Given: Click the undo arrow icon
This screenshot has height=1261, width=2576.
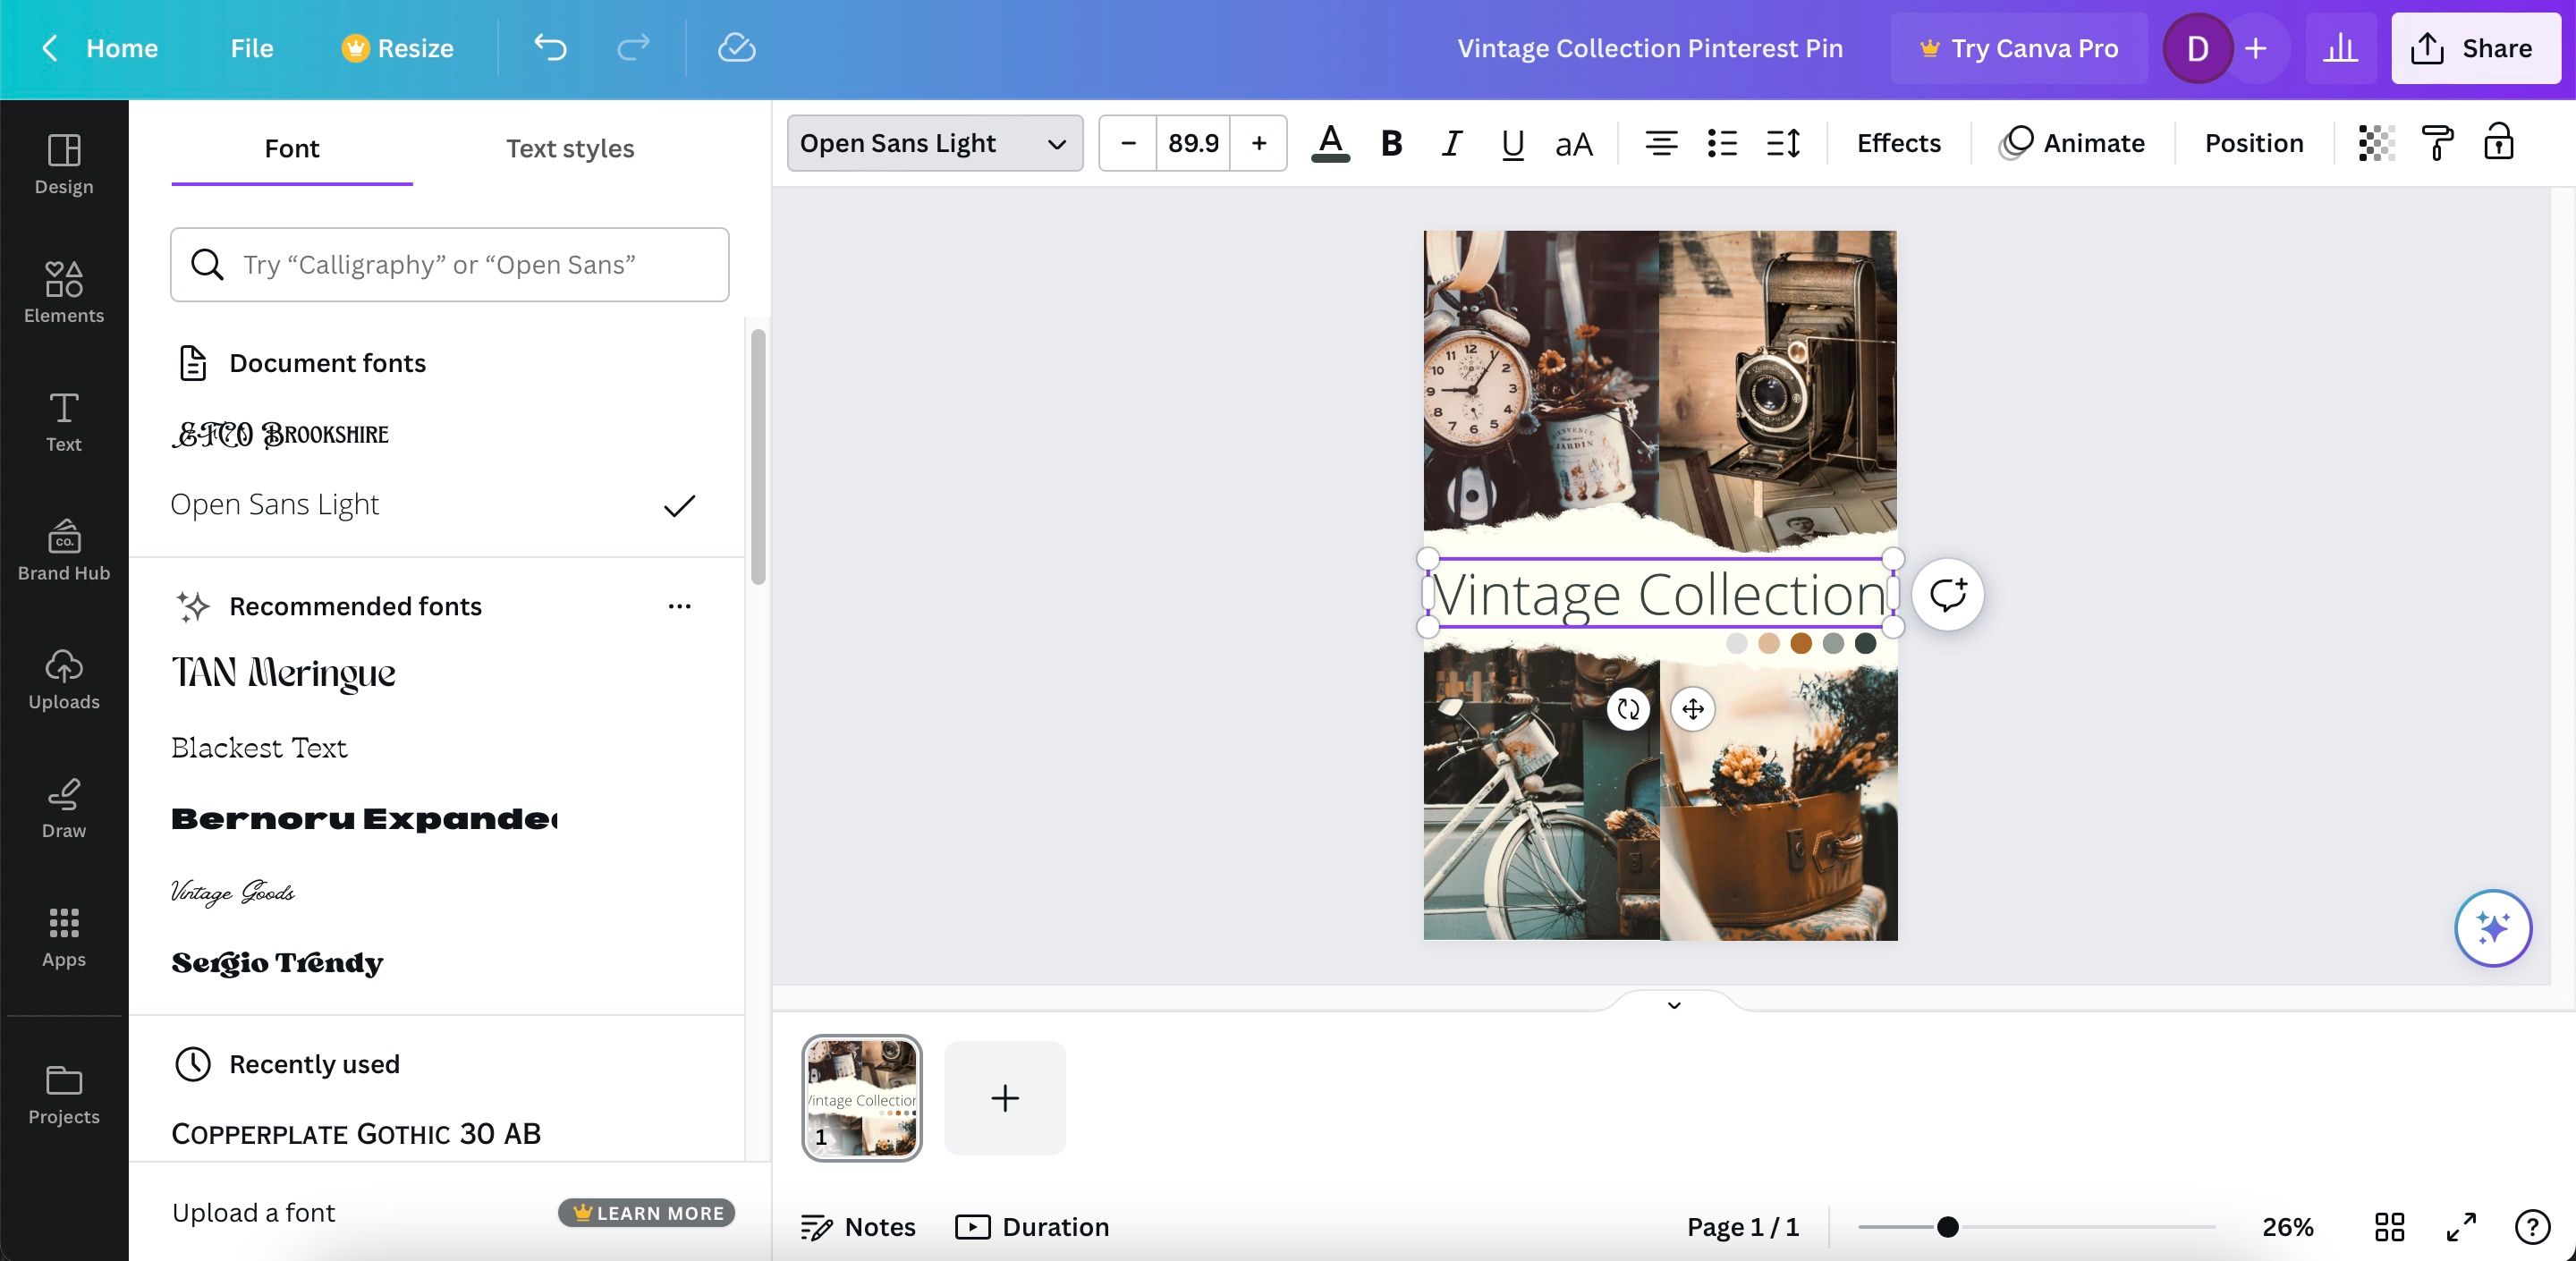Looking at the screenshot, I should [x=550, y=48].
